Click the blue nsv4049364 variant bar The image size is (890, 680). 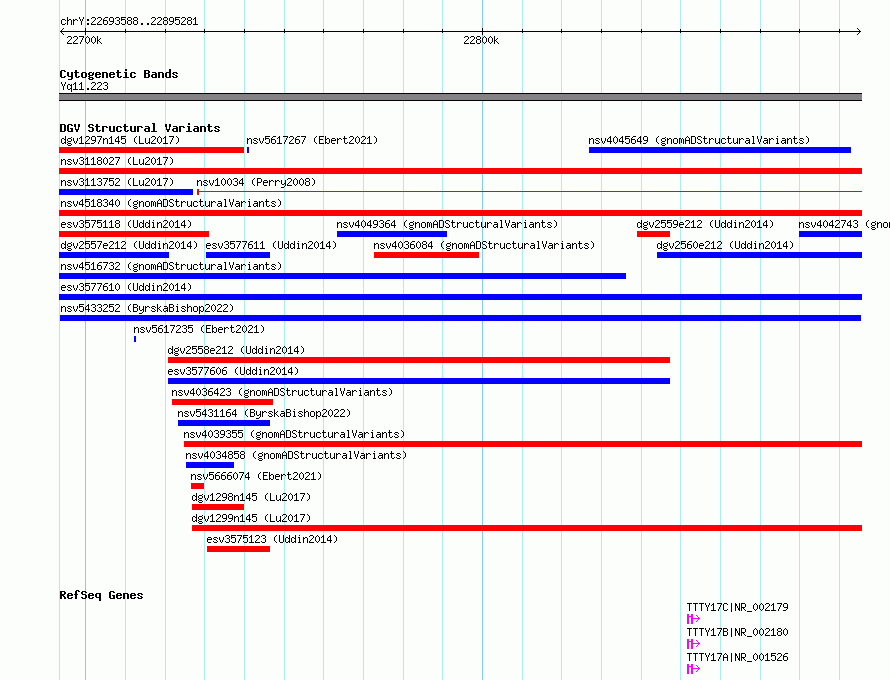click(x=392, y=234)
